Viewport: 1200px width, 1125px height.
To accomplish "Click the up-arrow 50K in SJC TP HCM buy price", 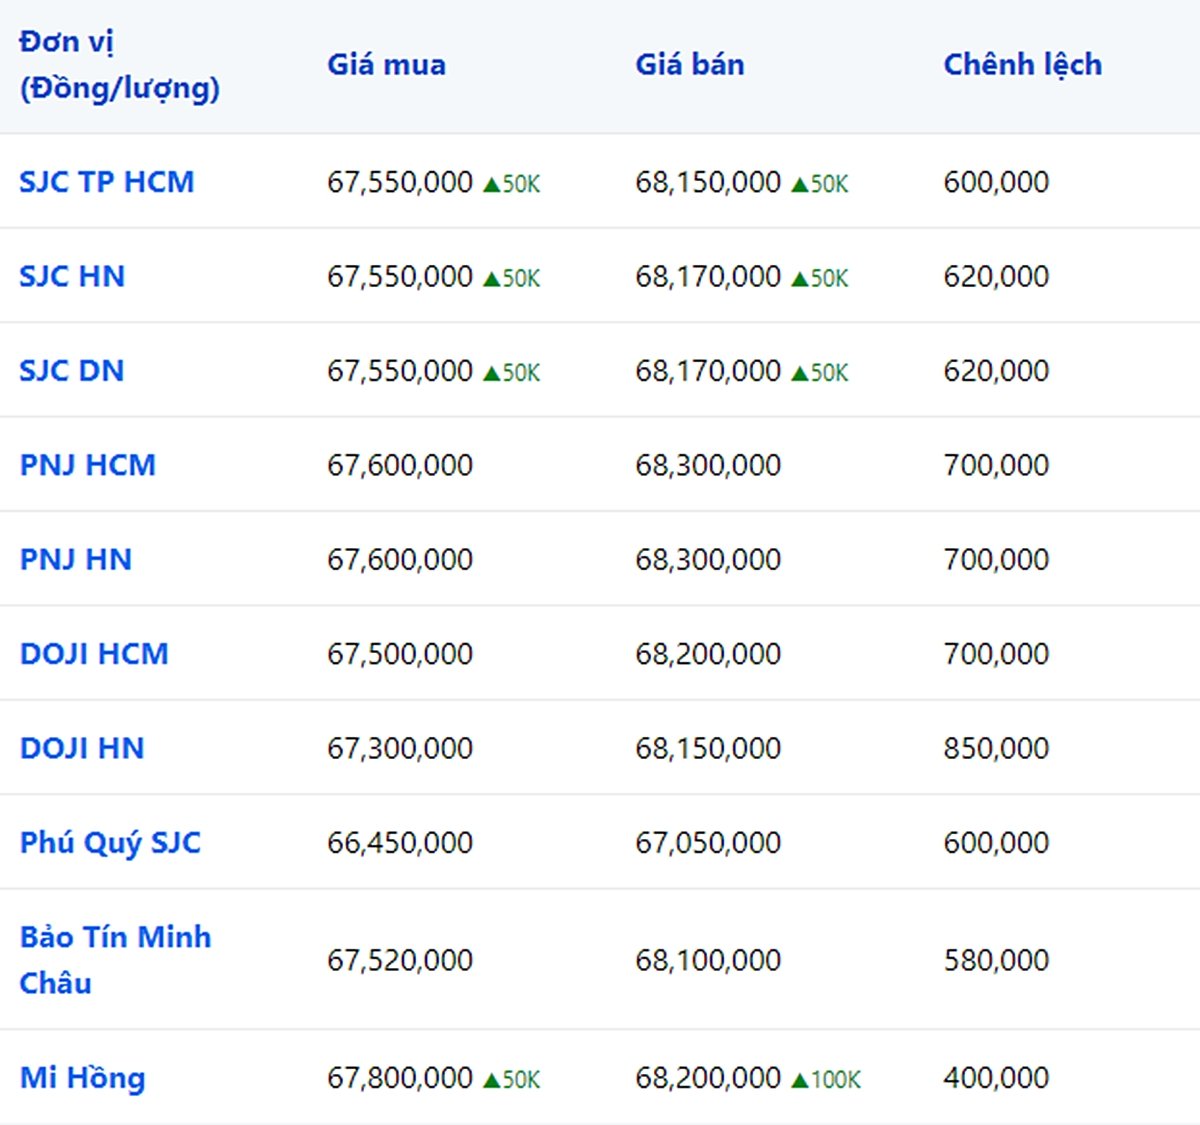I will point(511,184).
